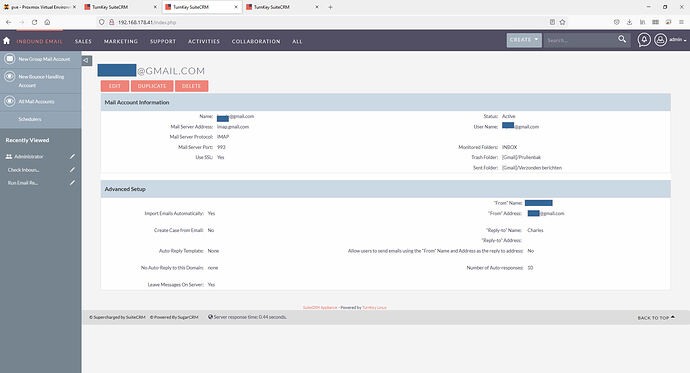Click the BACK TO TOP link

point(656,318)
